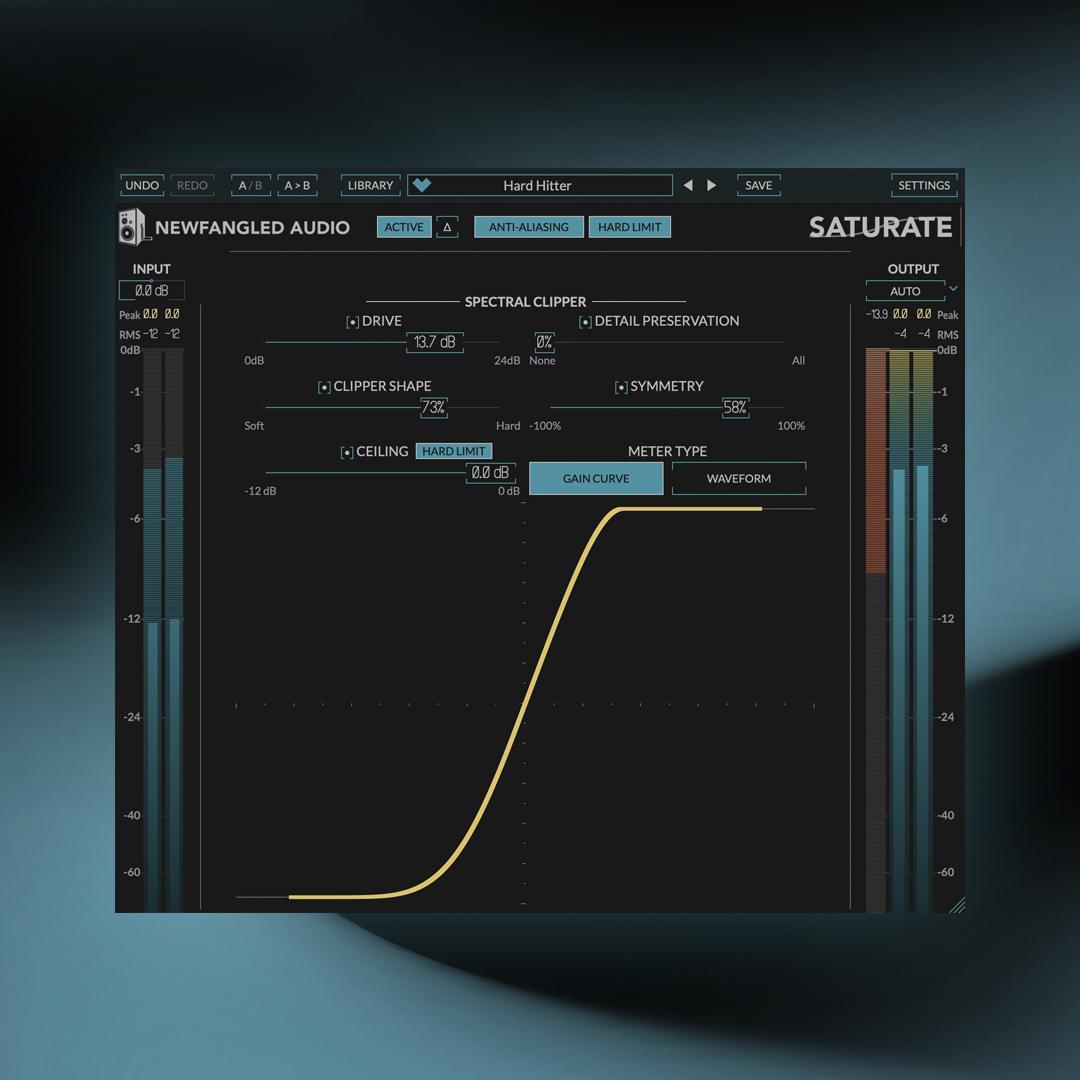Click the 24dB maximum label under DRIVE
Image resolution: width=1080 pixels, height=1080 pixels.
pos(507,360)
